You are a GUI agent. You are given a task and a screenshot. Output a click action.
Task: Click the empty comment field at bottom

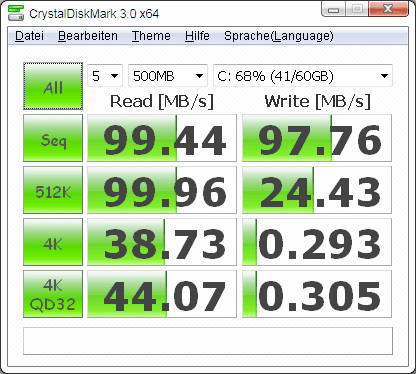(208, 341)
